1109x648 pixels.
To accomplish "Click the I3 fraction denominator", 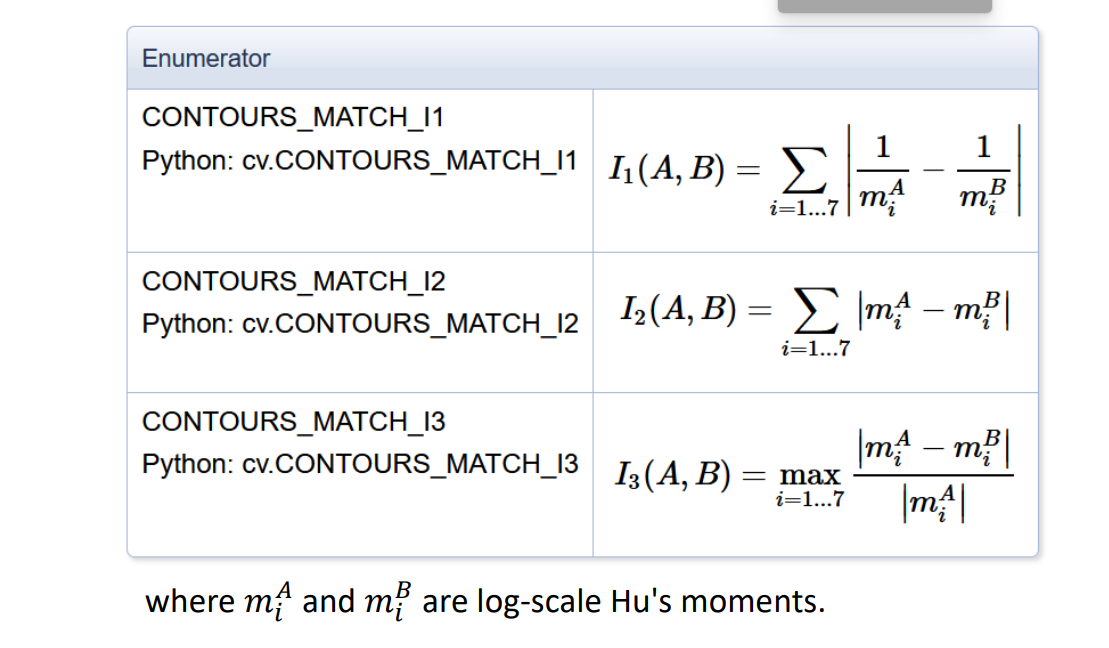I will tap(934, 504).
